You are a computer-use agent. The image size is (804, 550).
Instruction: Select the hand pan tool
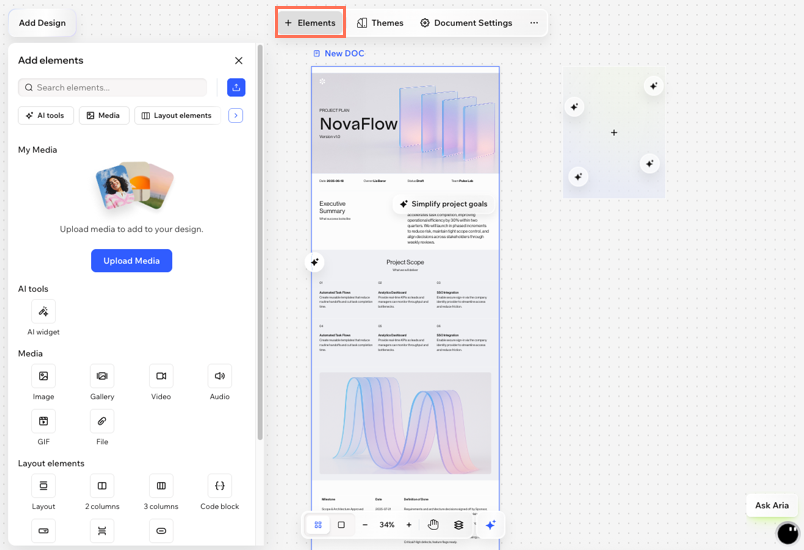pos(433,525)
